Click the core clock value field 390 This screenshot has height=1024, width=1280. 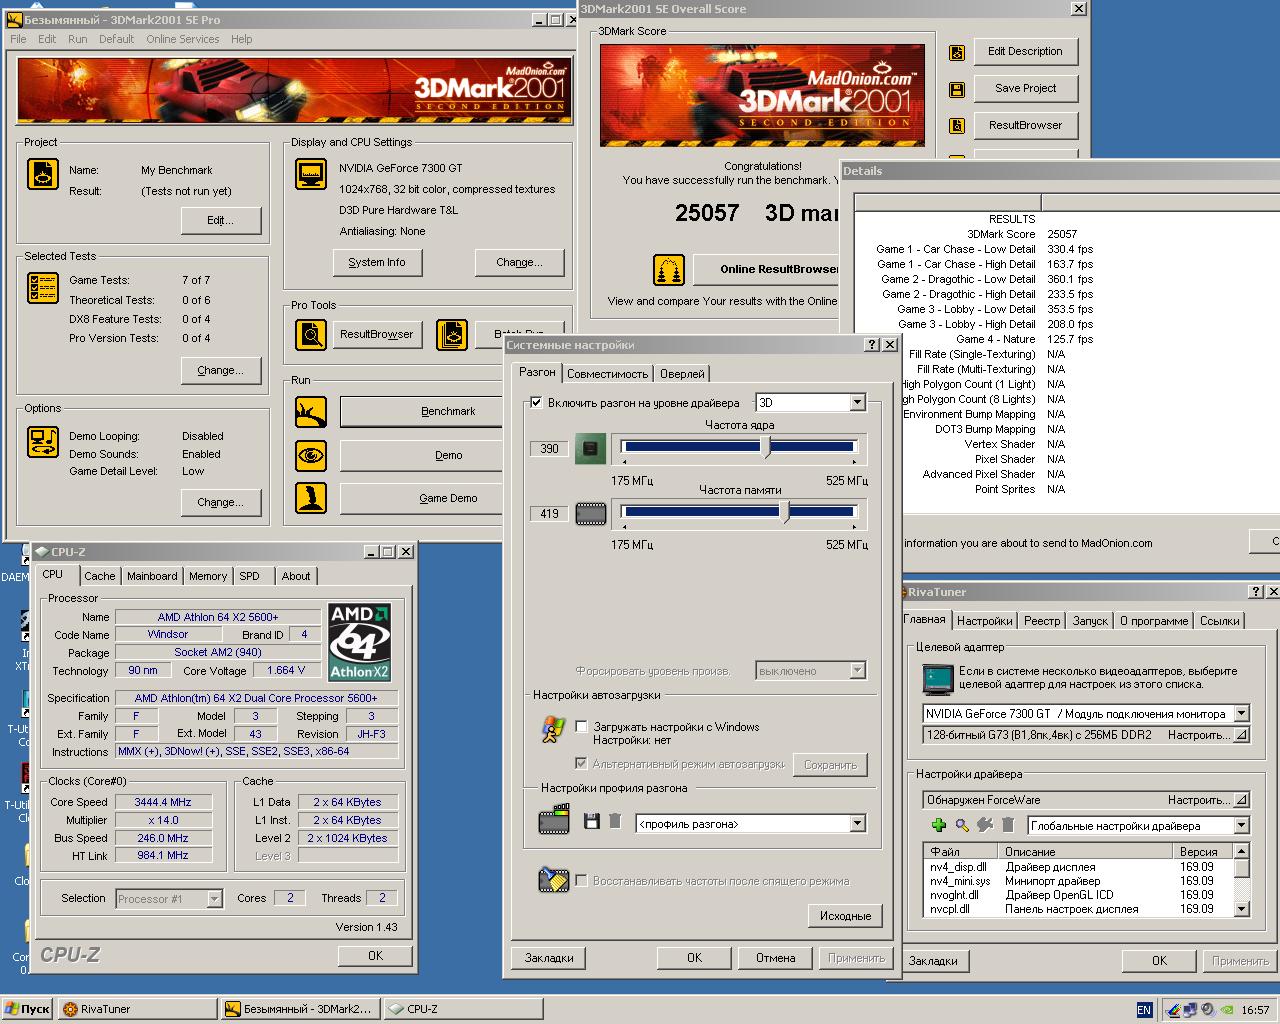(x=549, y=449)
